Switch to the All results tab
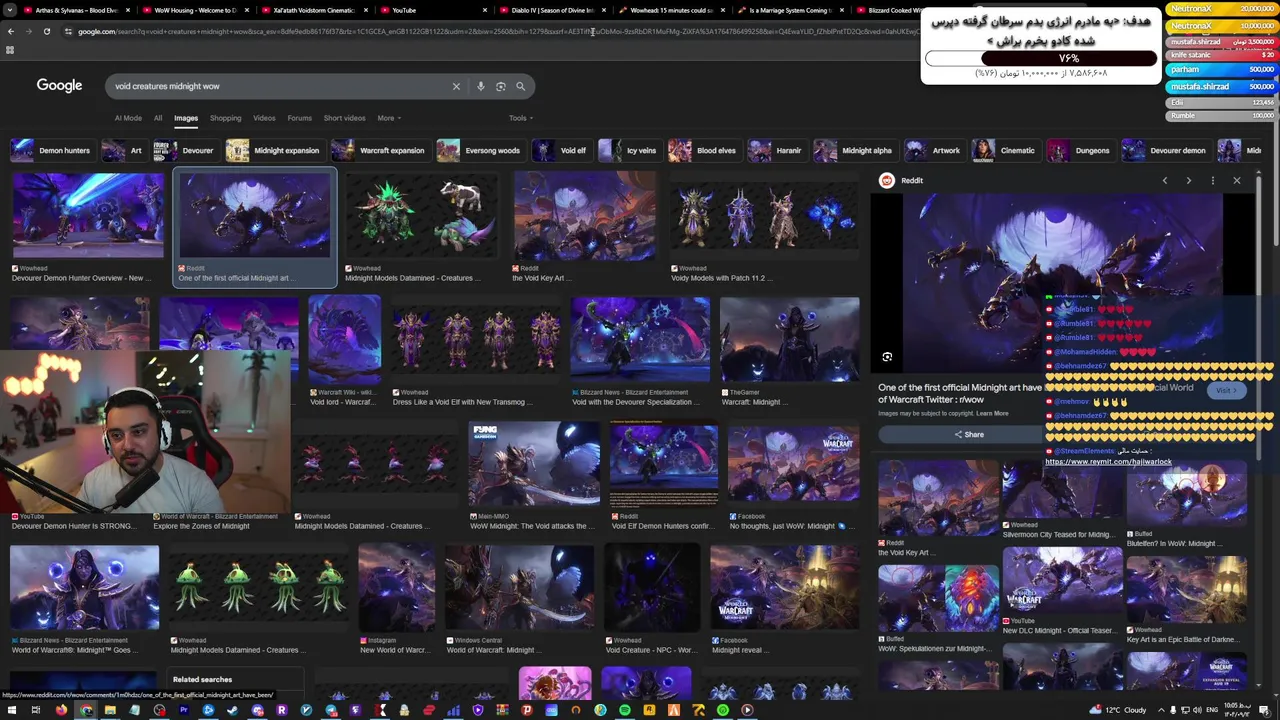1280x720 pixels. (158, 118)
